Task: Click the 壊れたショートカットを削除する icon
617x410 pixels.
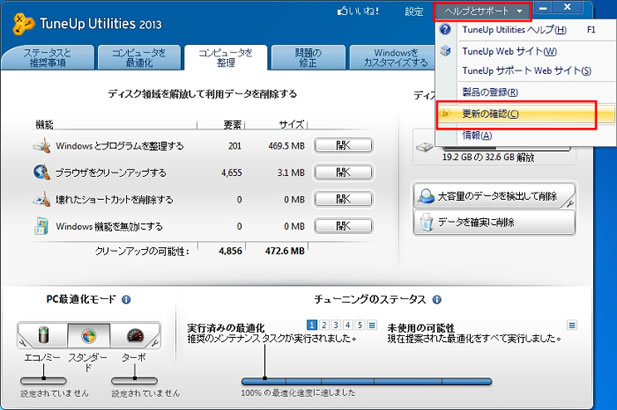Action: [42, 198]
